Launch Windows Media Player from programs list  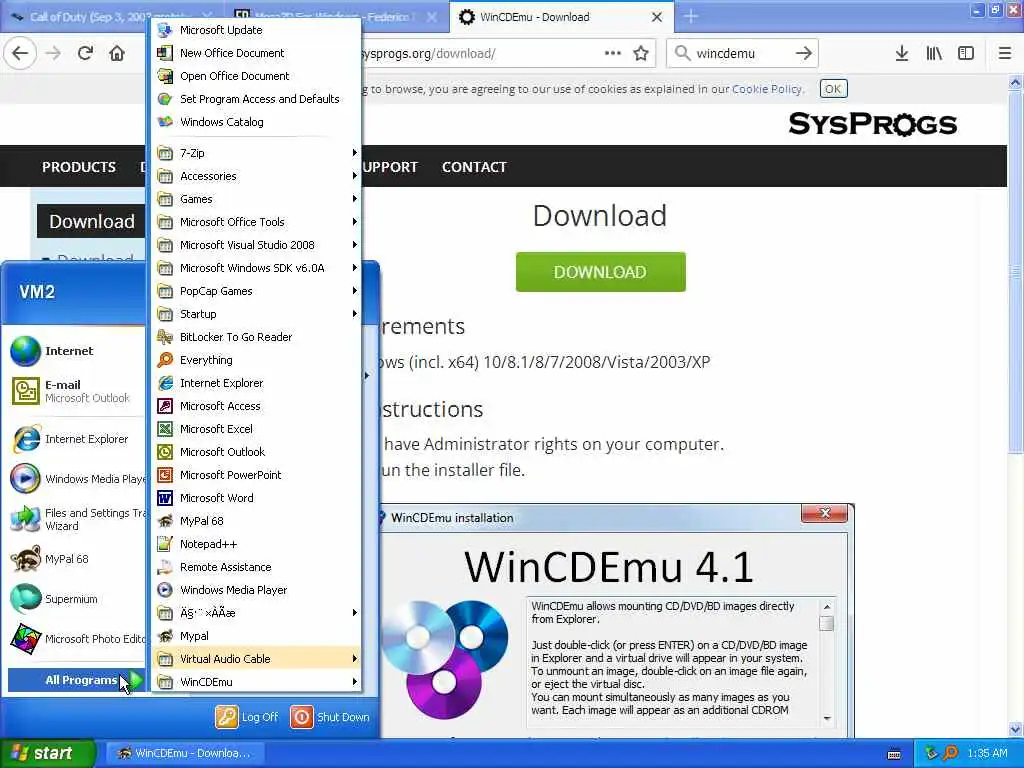[x=256, y=590]
